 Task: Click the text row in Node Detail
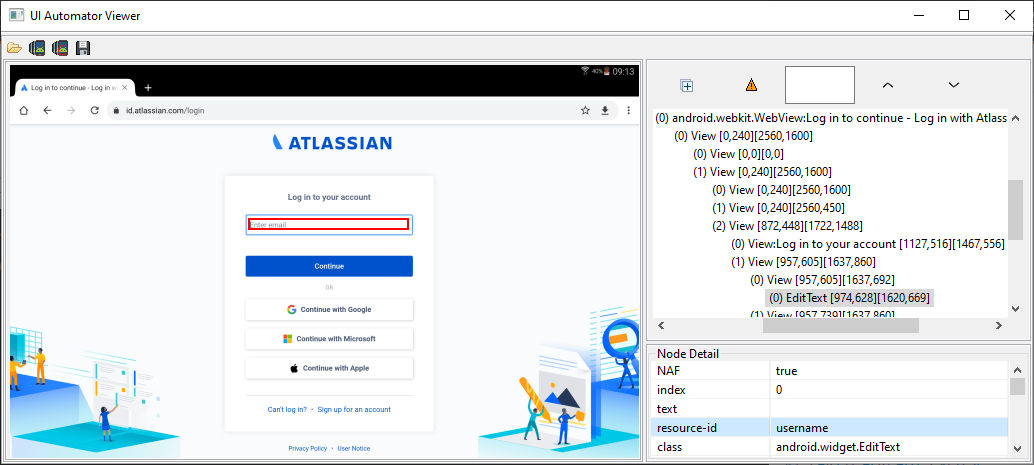click(830, 409)
